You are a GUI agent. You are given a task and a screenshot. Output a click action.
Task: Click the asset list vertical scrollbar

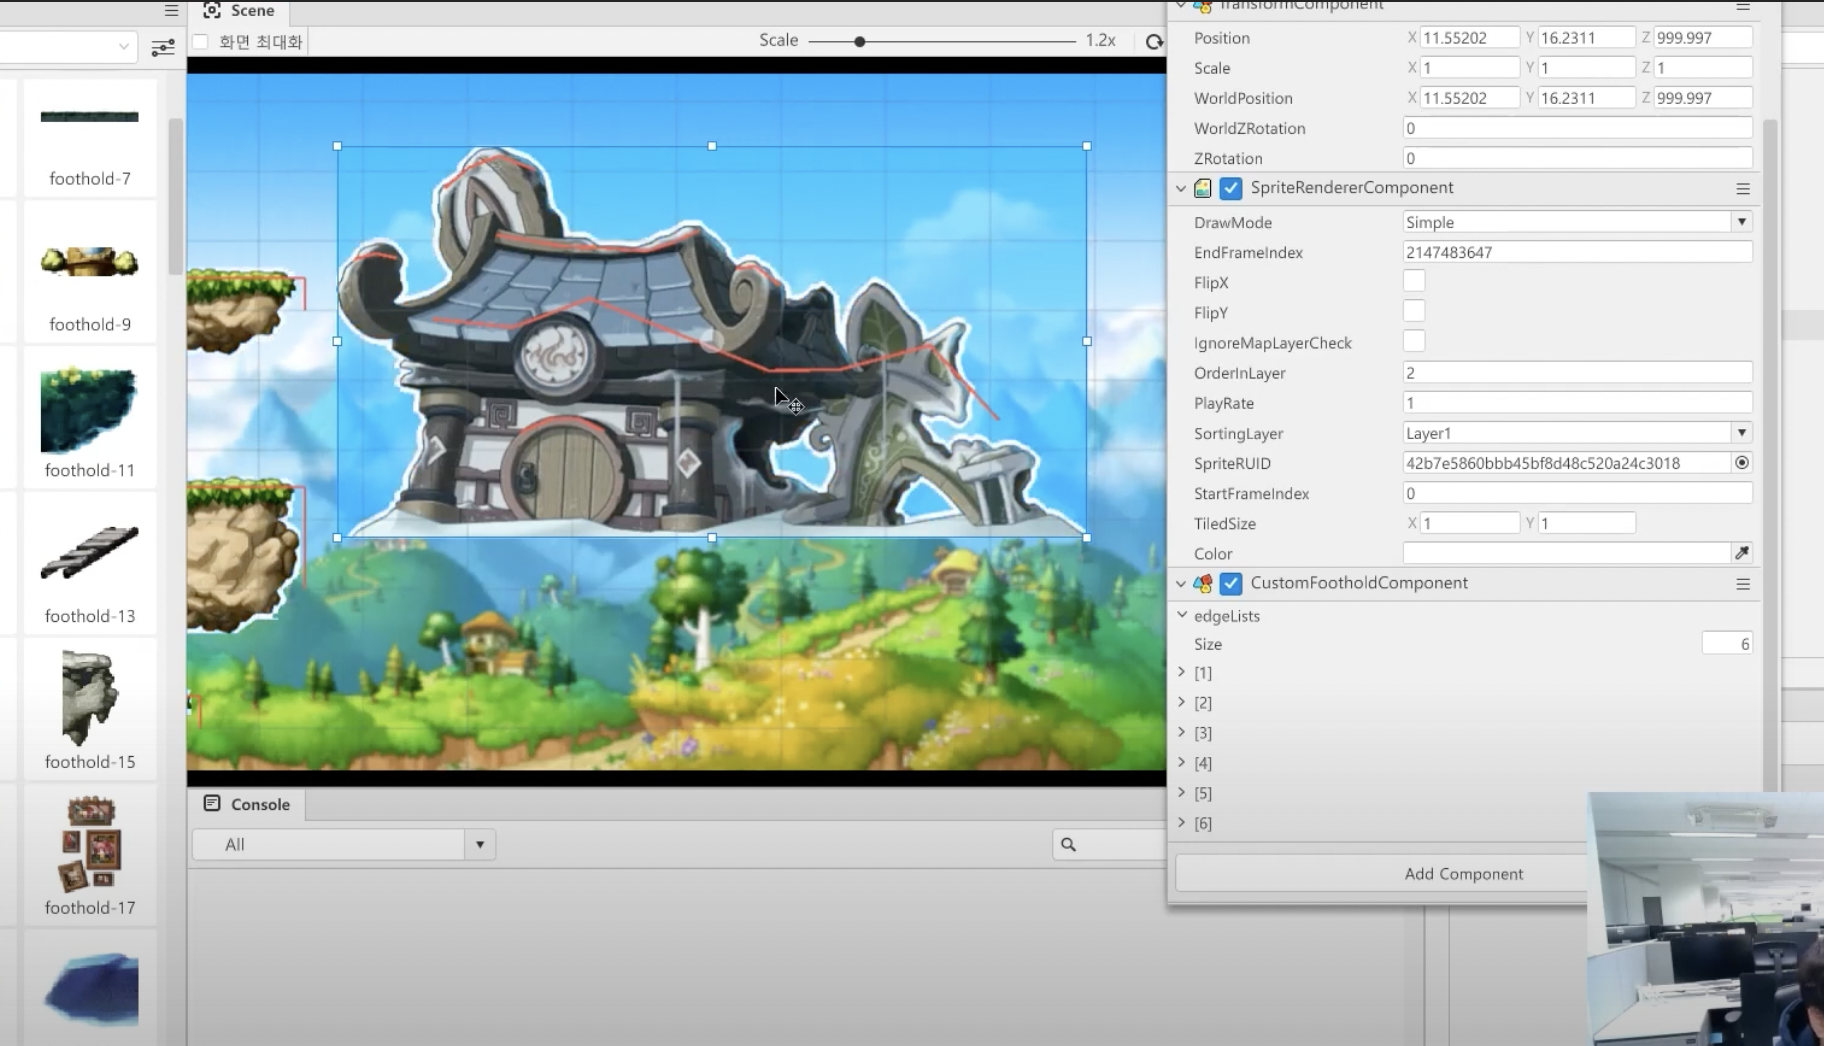pos(175,196)
